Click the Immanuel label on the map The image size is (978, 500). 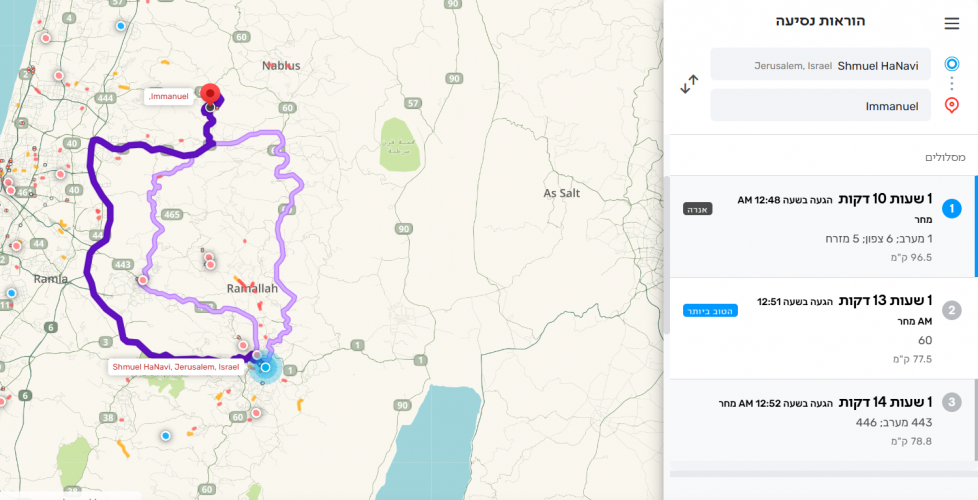pyautogui.click(x=167, y=97)
